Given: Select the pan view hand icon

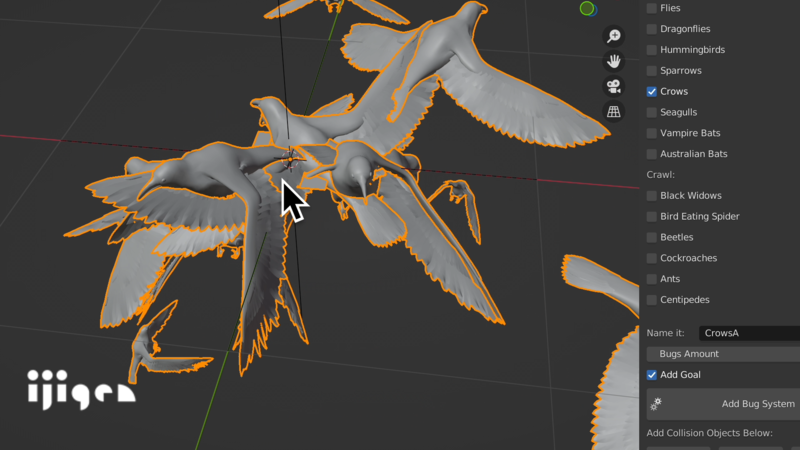Looking at the screenshot, I should coord(614,61).
